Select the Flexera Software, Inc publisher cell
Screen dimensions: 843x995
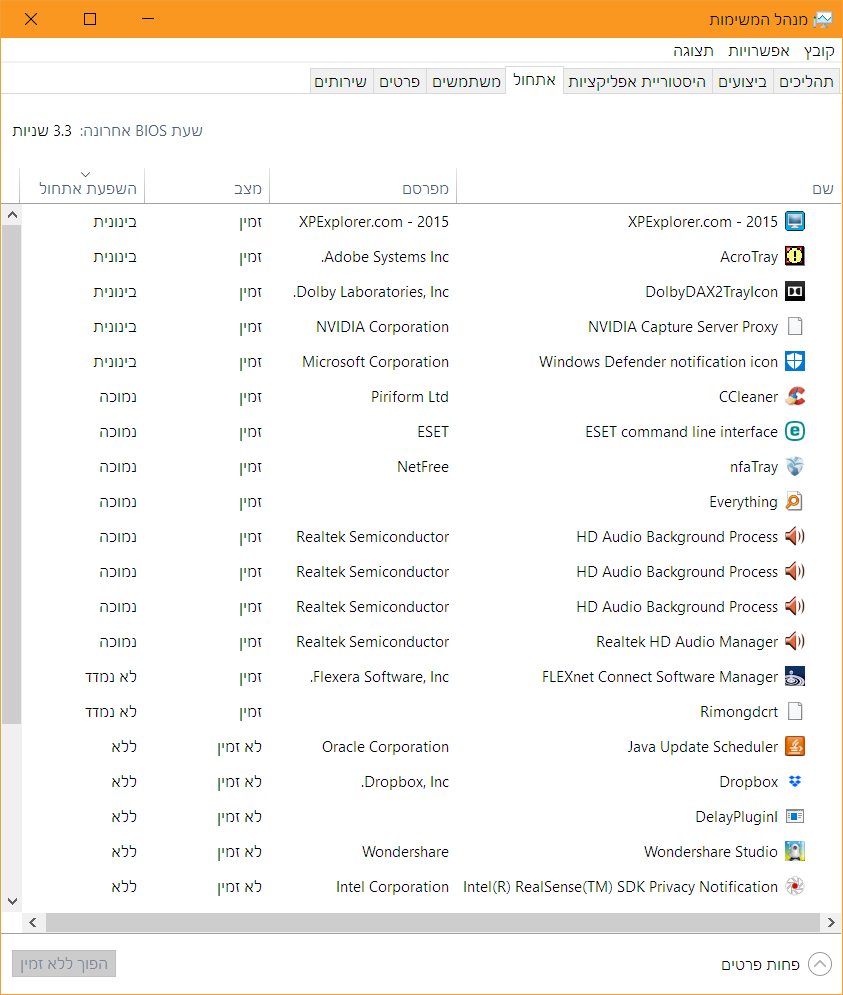point(379,676)
